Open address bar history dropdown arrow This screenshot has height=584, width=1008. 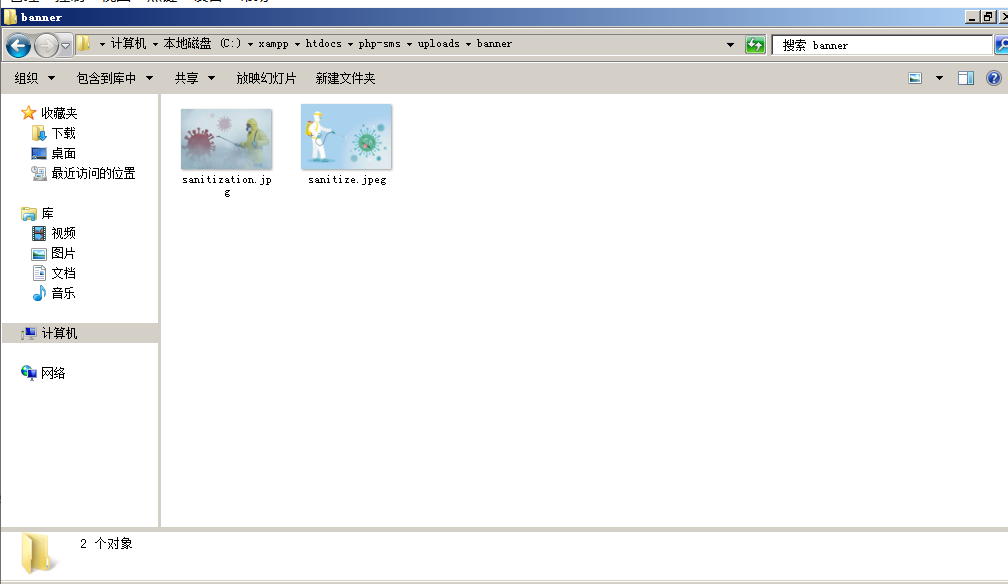click(x=730, y=44)
